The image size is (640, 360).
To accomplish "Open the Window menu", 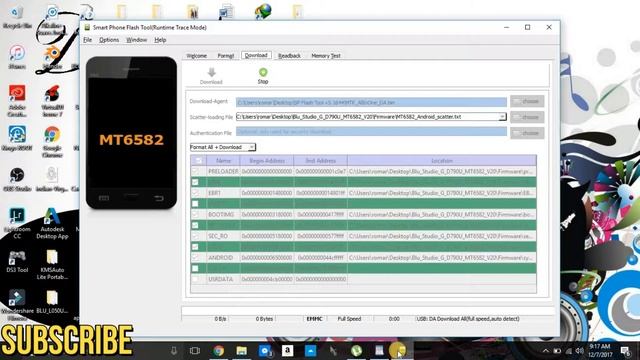I will [136, 40].
